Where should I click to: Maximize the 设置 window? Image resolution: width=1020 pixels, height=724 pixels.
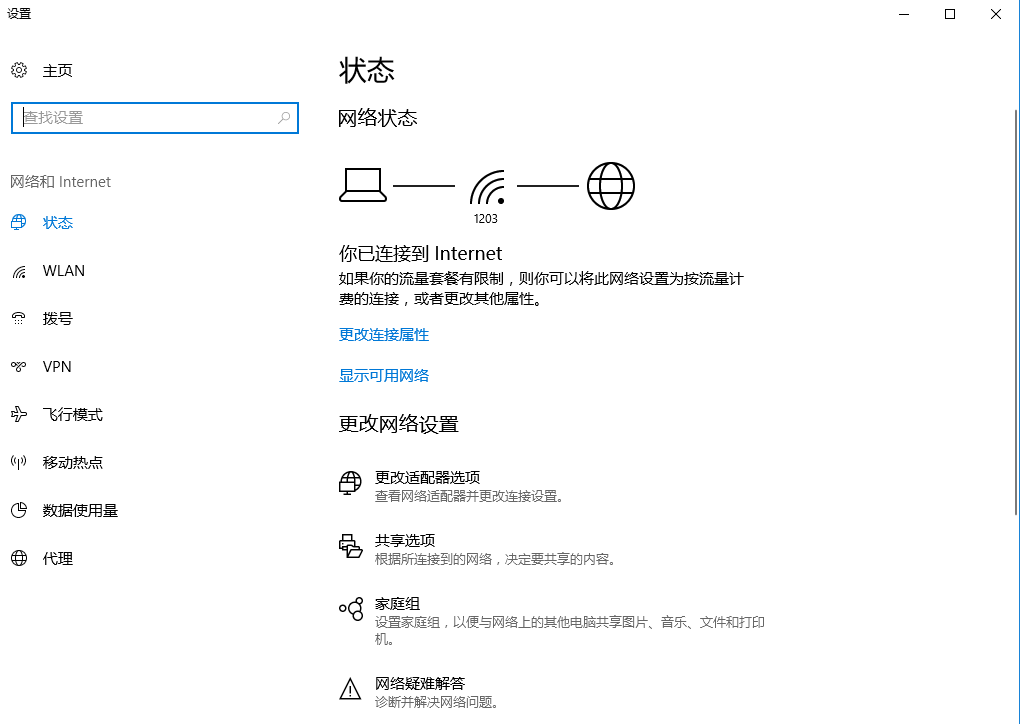click(950, 14)
